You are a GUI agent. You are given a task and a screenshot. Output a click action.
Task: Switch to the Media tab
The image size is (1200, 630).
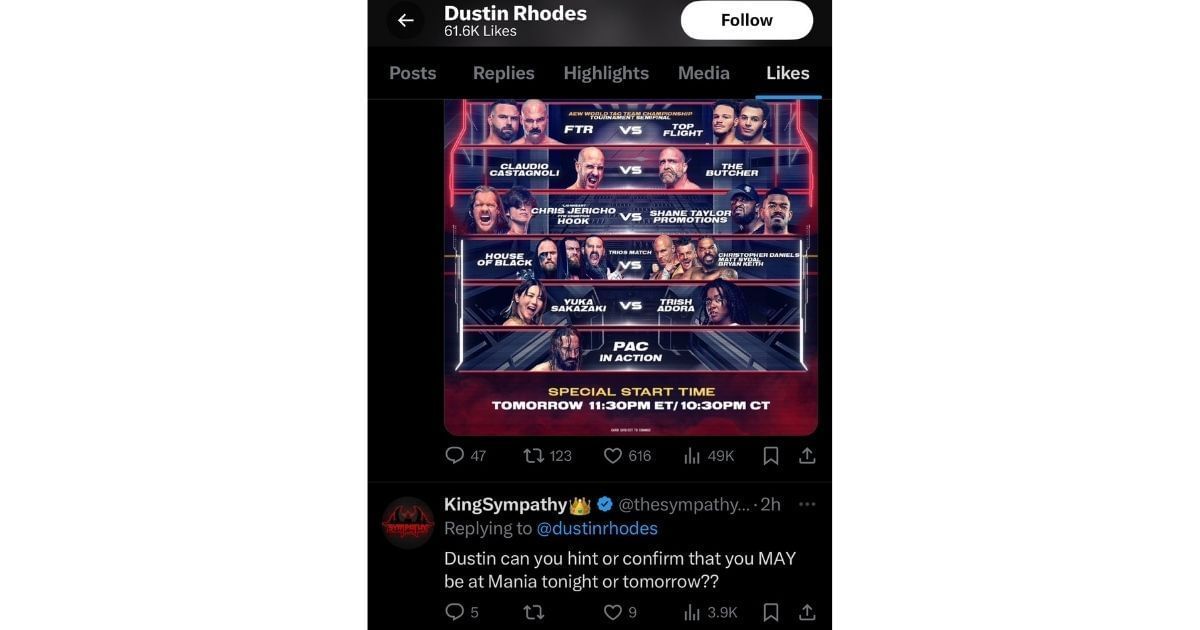pos(704,73)
